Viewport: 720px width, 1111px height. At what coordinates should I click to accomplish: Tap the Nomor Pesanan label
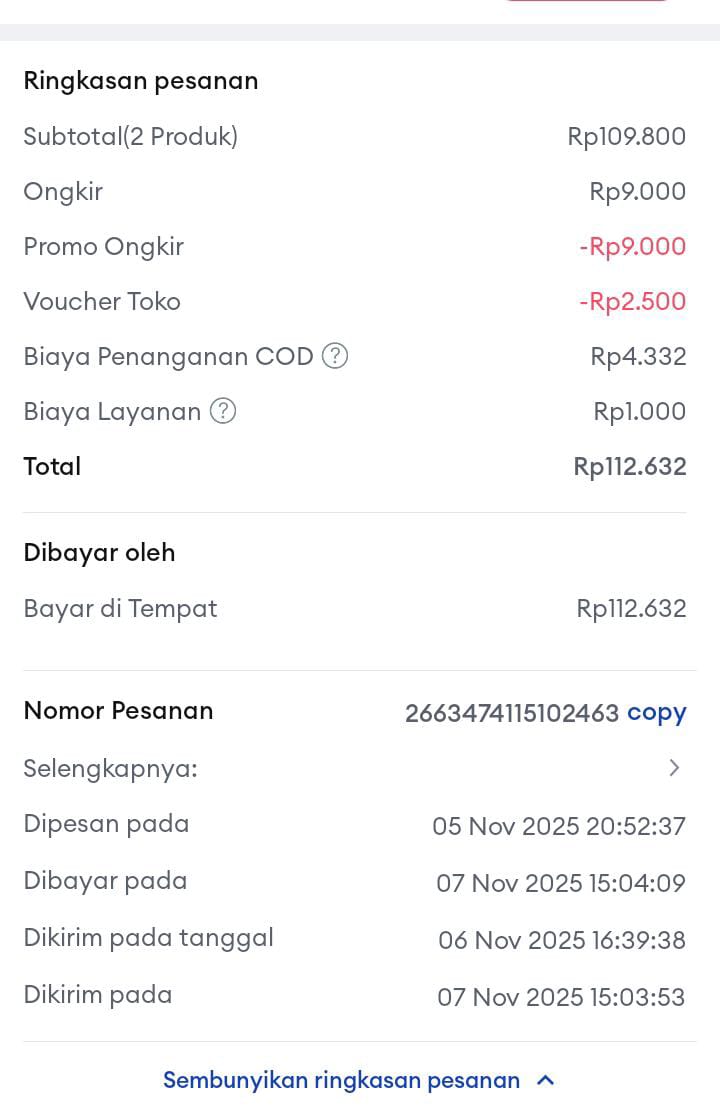coord(118,711)
